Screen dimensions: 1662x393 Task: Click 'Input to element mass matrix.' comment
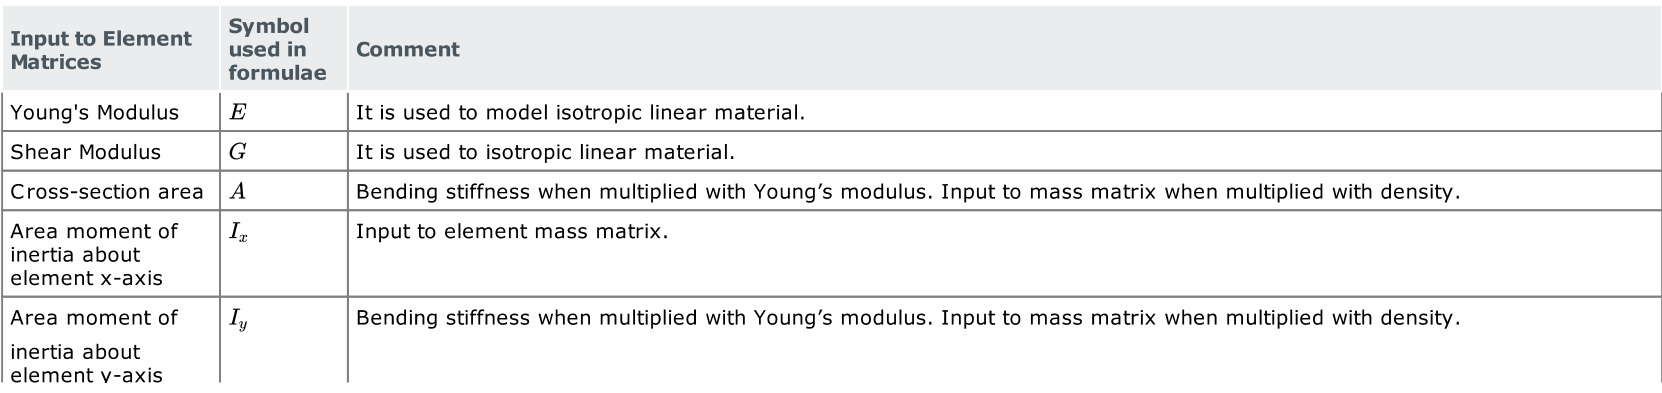pos(512,231)
